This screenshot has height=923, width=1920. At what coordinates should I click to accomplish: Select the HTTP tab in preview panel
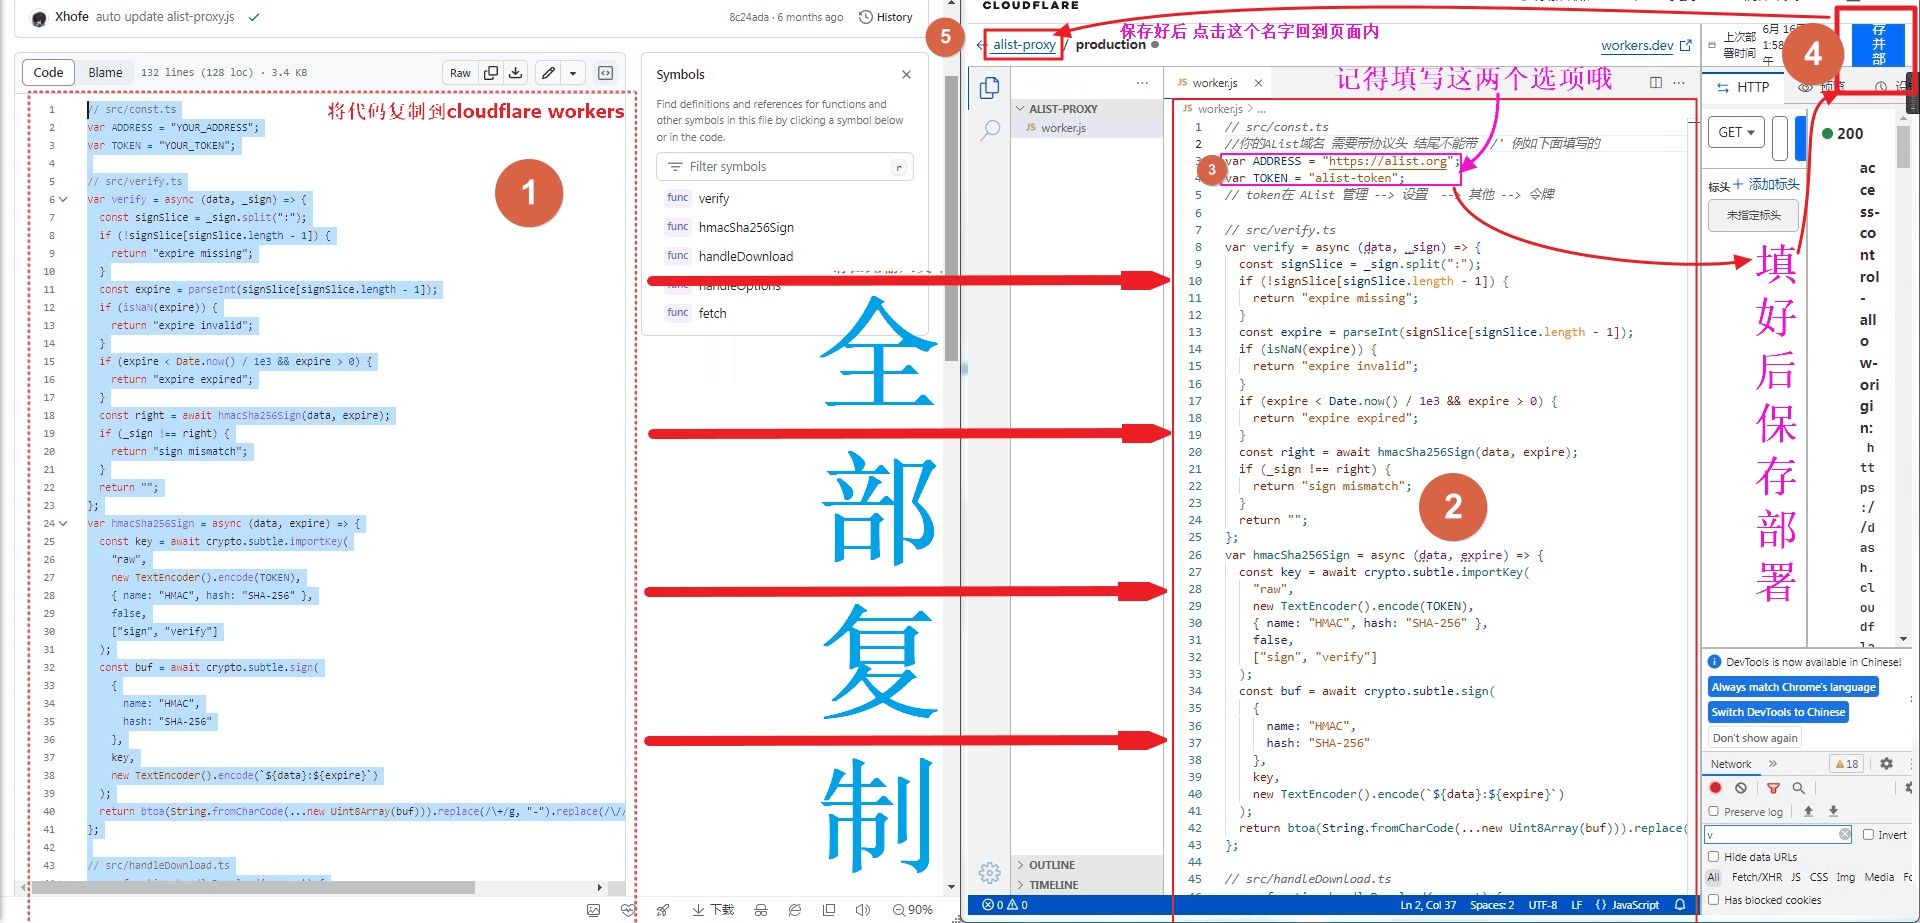1743,88
